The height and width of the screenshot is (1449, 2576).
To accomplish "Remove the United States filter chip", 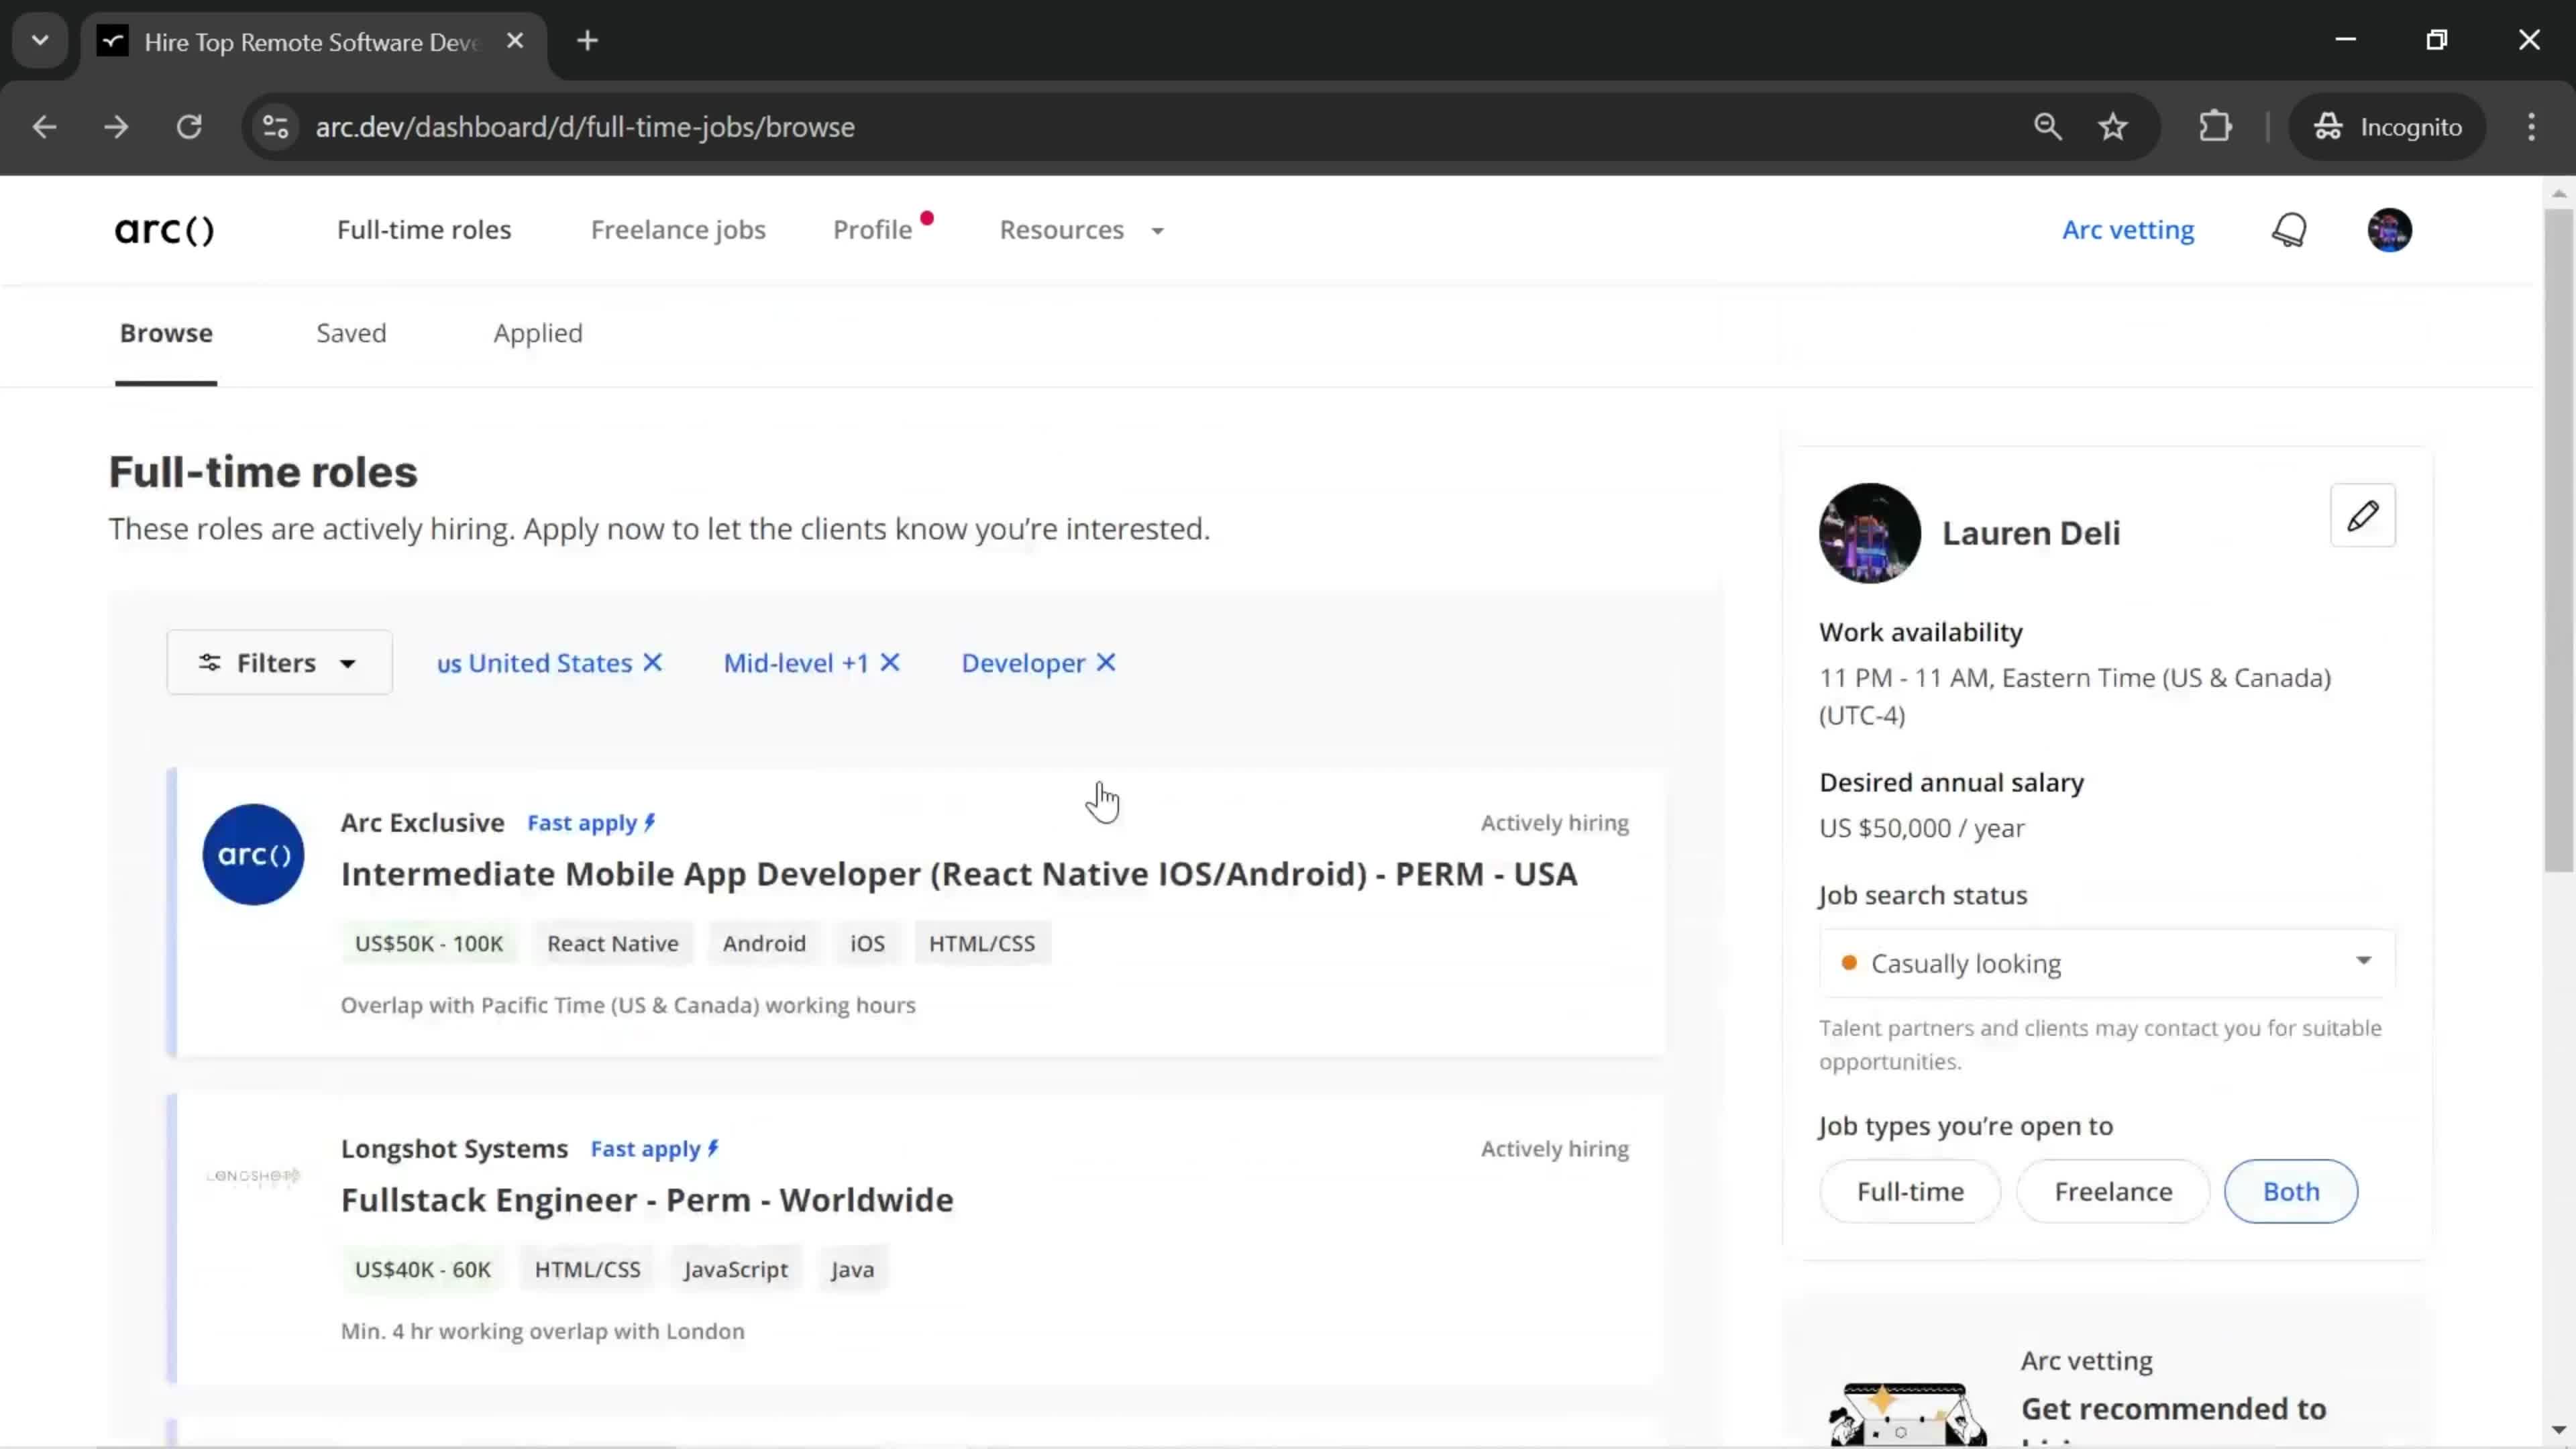I will point(653,663).
